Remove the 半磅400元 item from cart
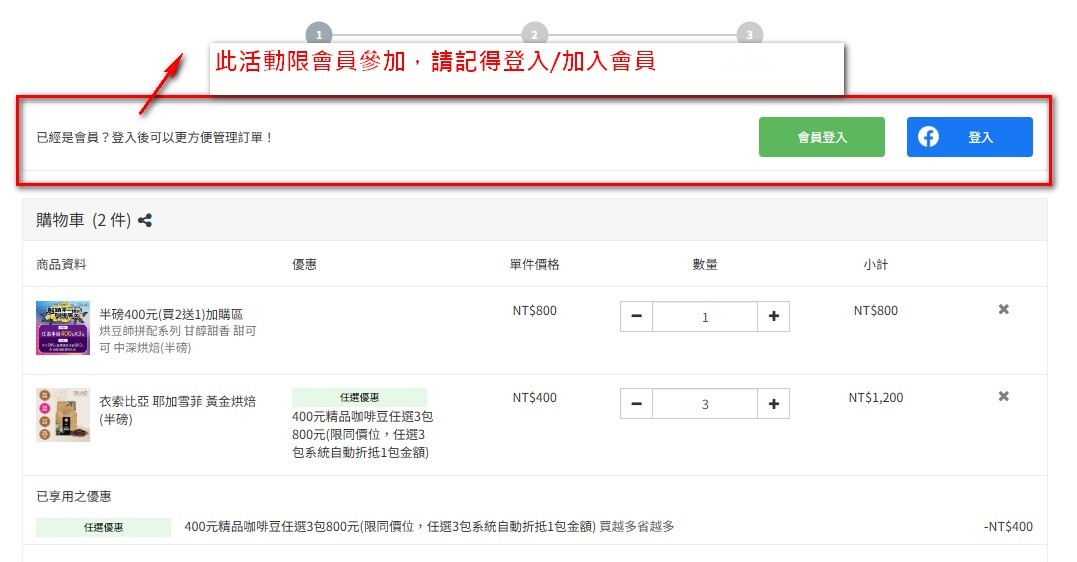This screenshot has width=1077, height=562. (1004, 309)
